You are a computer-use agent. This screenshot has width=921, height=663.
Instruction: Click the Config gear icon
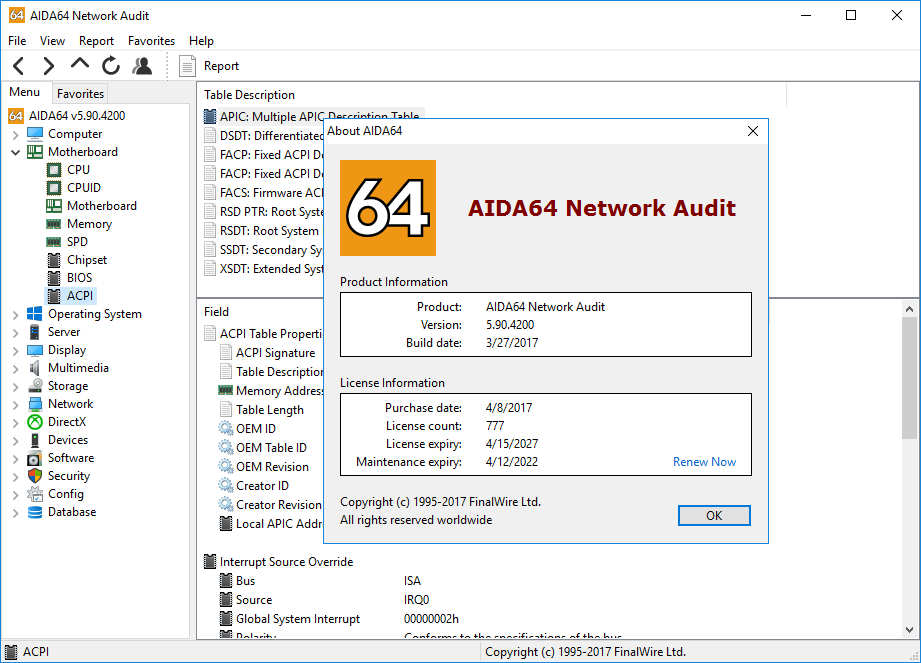(35, 494)
